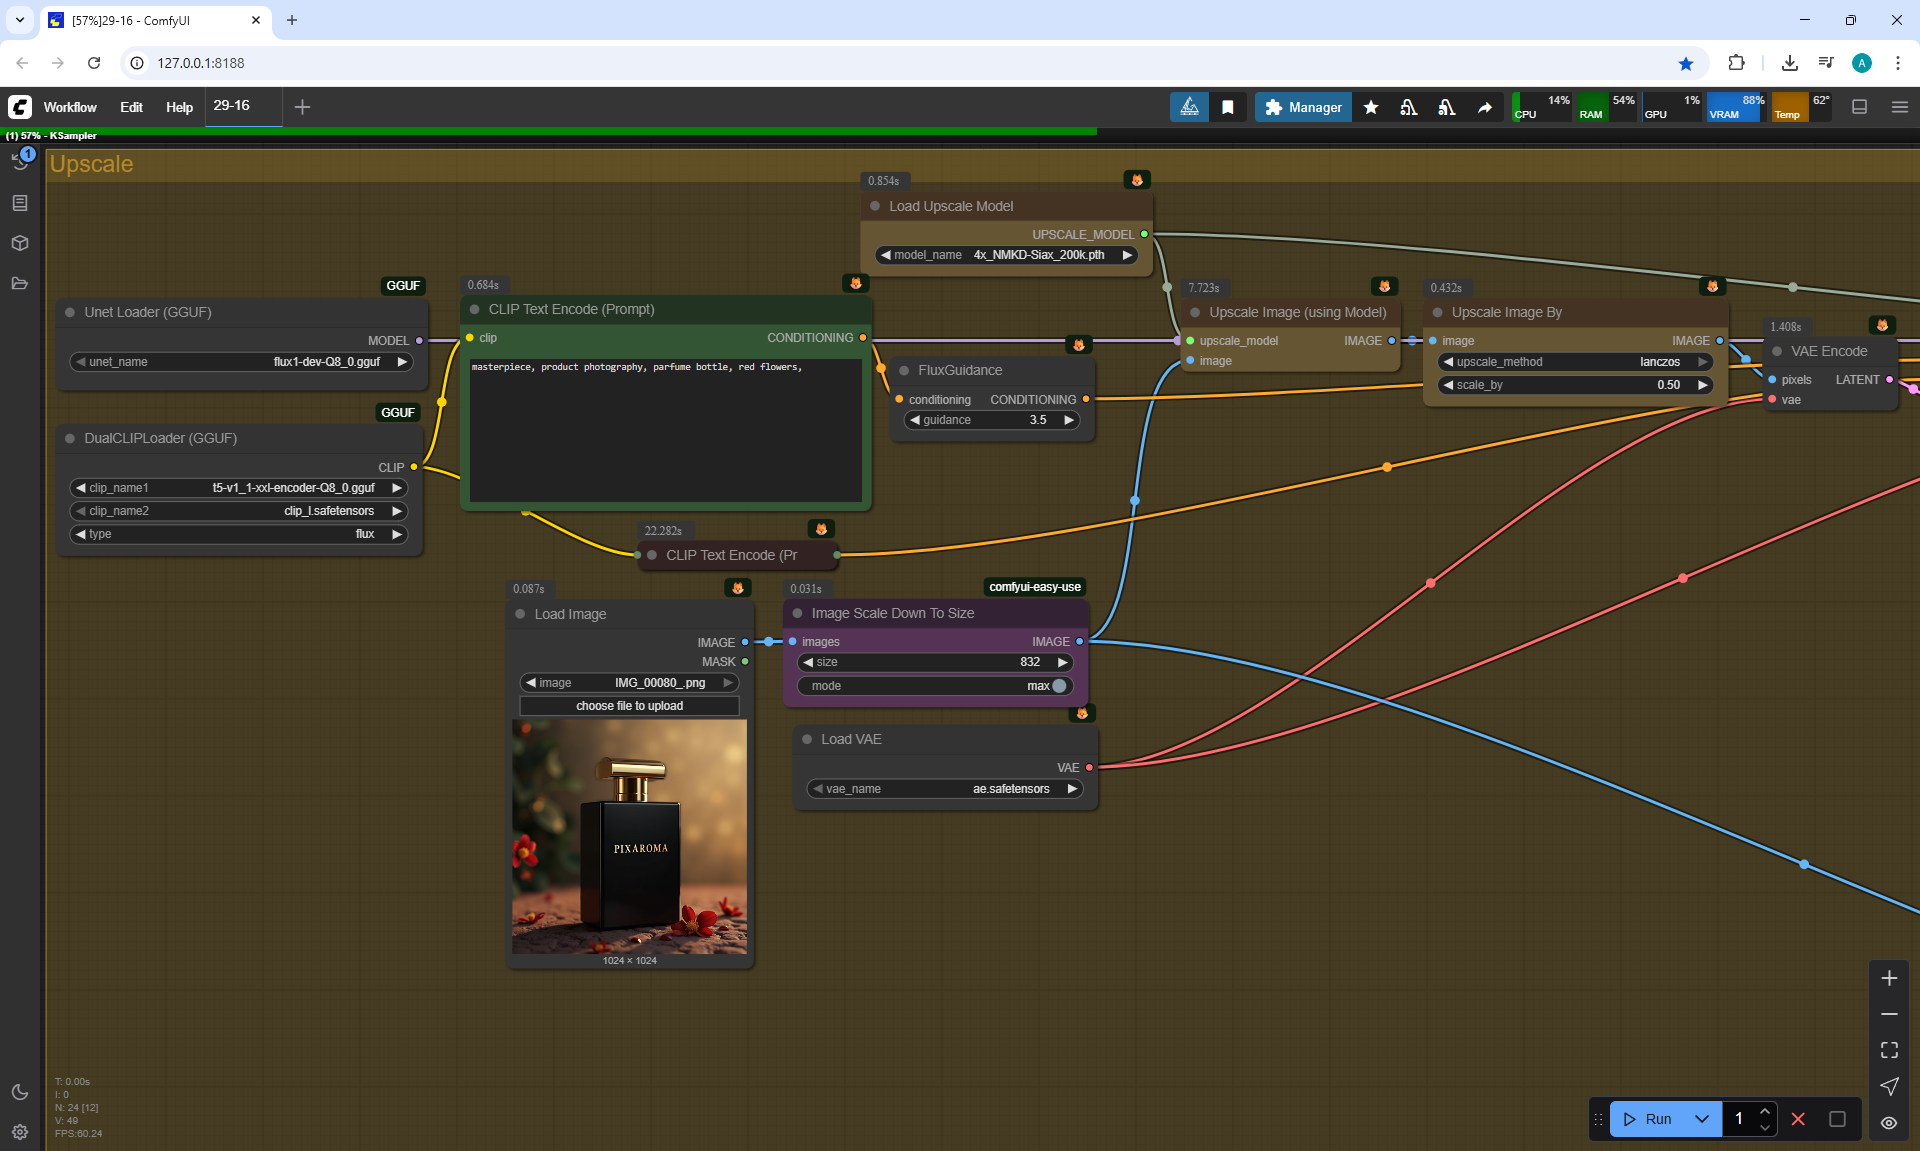Expand the Run button dropdown arrow
The height and width of the screenshot is (1151, 1920).
(x=1702, y=1119)
